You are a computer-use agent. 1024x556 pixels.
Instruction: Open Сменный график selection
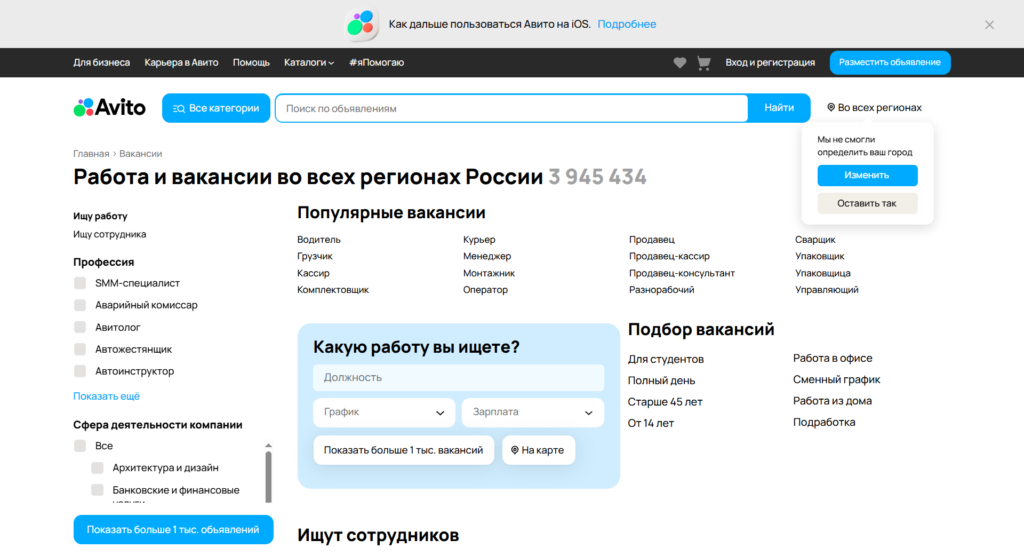pos(837,380)
